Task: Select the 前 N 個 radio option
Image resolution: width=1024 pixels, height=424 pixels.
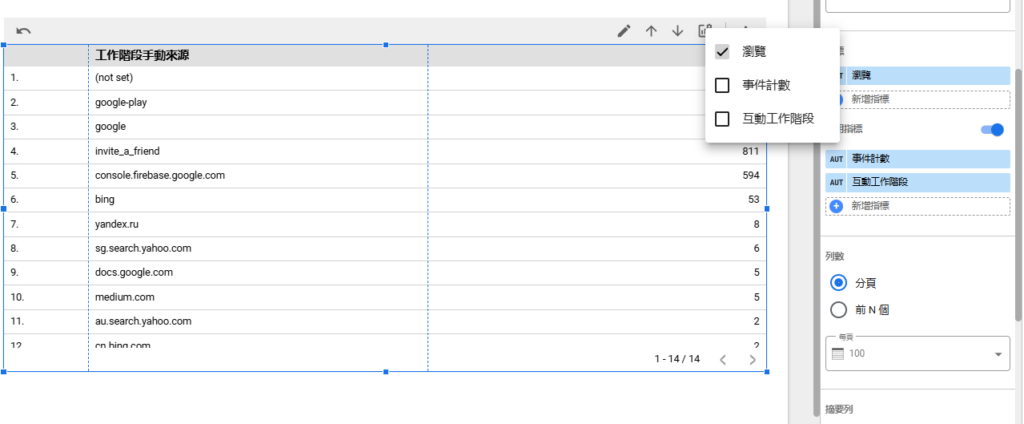Action: [839, 309]
